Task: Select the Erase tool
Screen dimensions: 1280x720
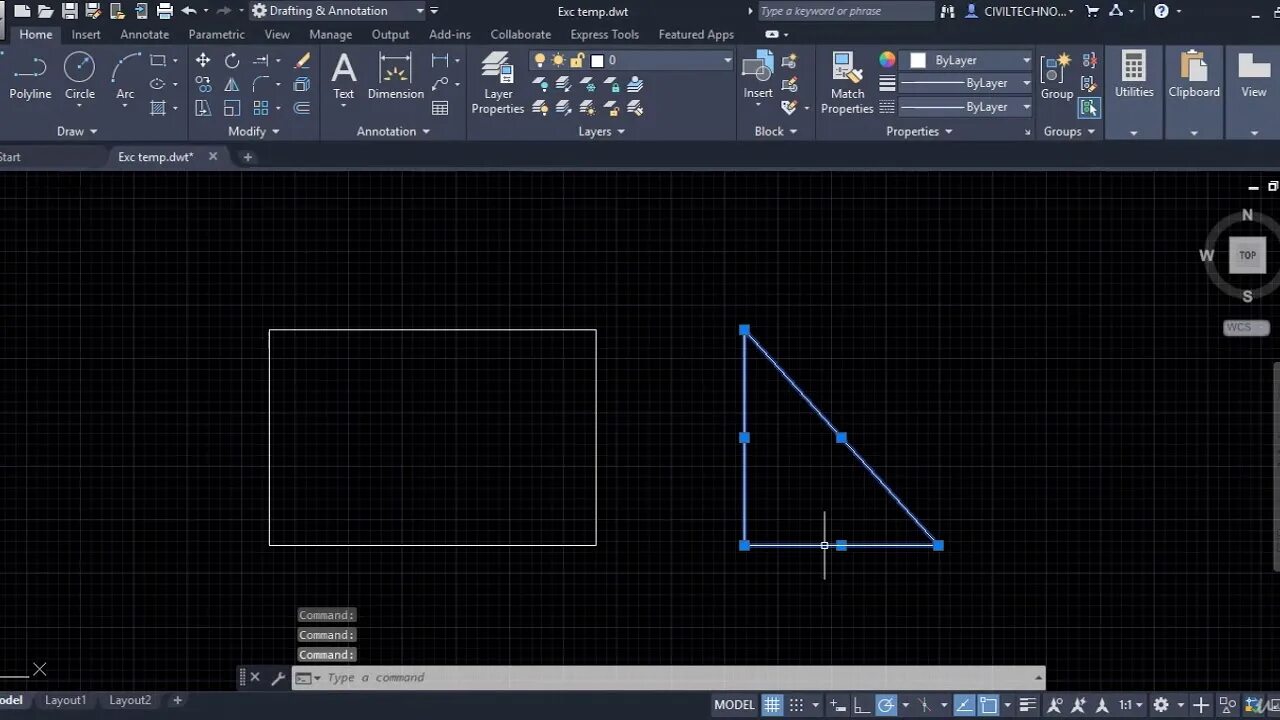Action: point(302,60)
